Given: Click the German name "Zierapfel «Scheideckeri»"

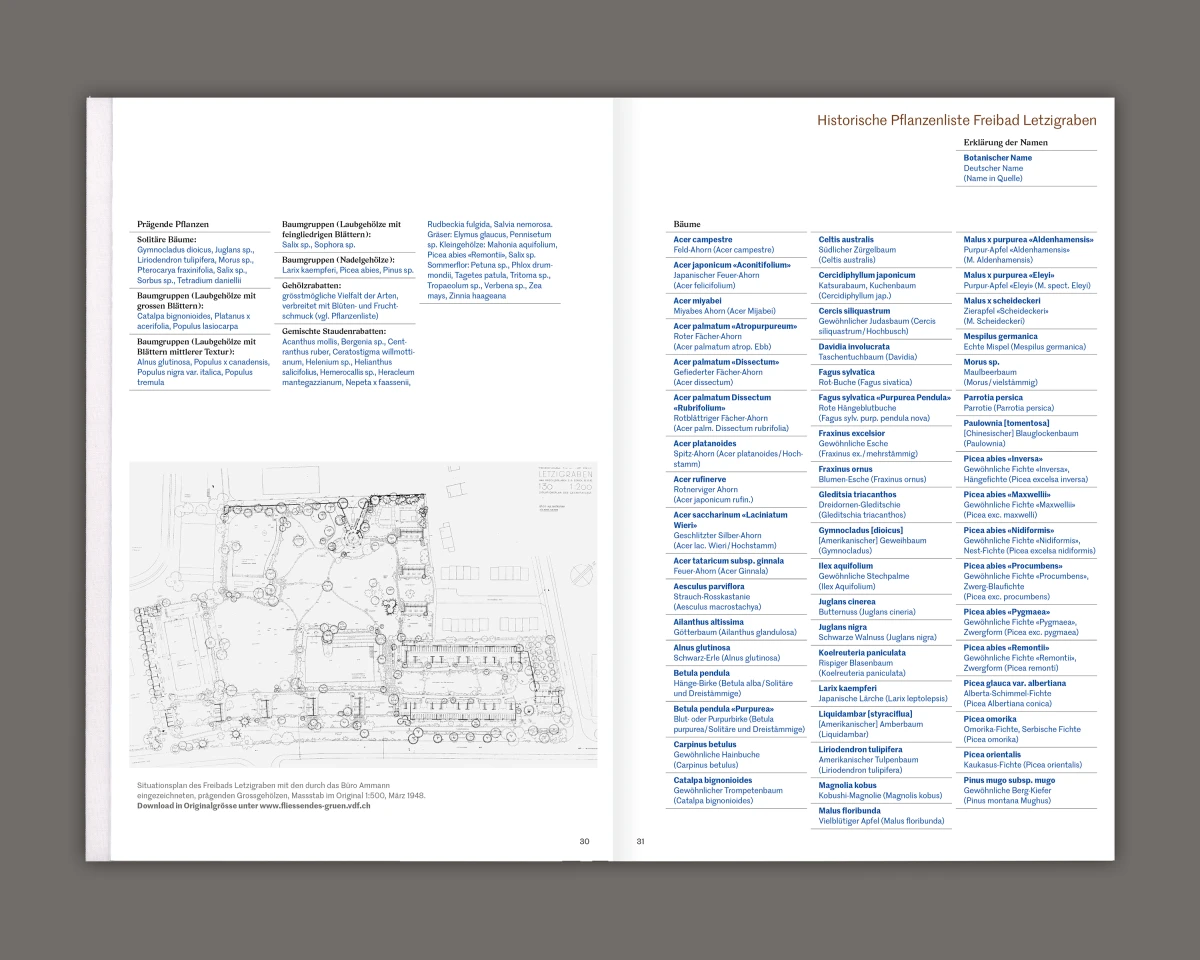Looking at the screenshot, I should (1006, 311).
